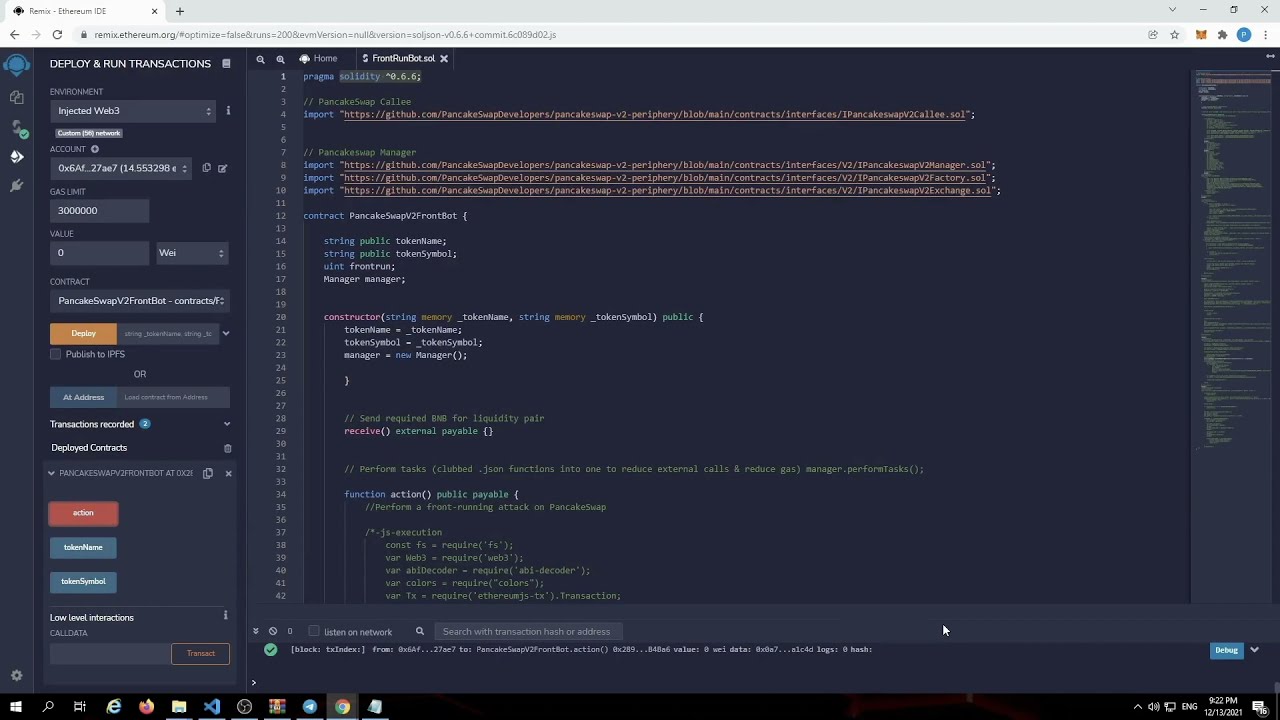The height and width of the screenshot is (720, 1280).
Task: Open the Windows Start menu
Action: coord(16,707)
